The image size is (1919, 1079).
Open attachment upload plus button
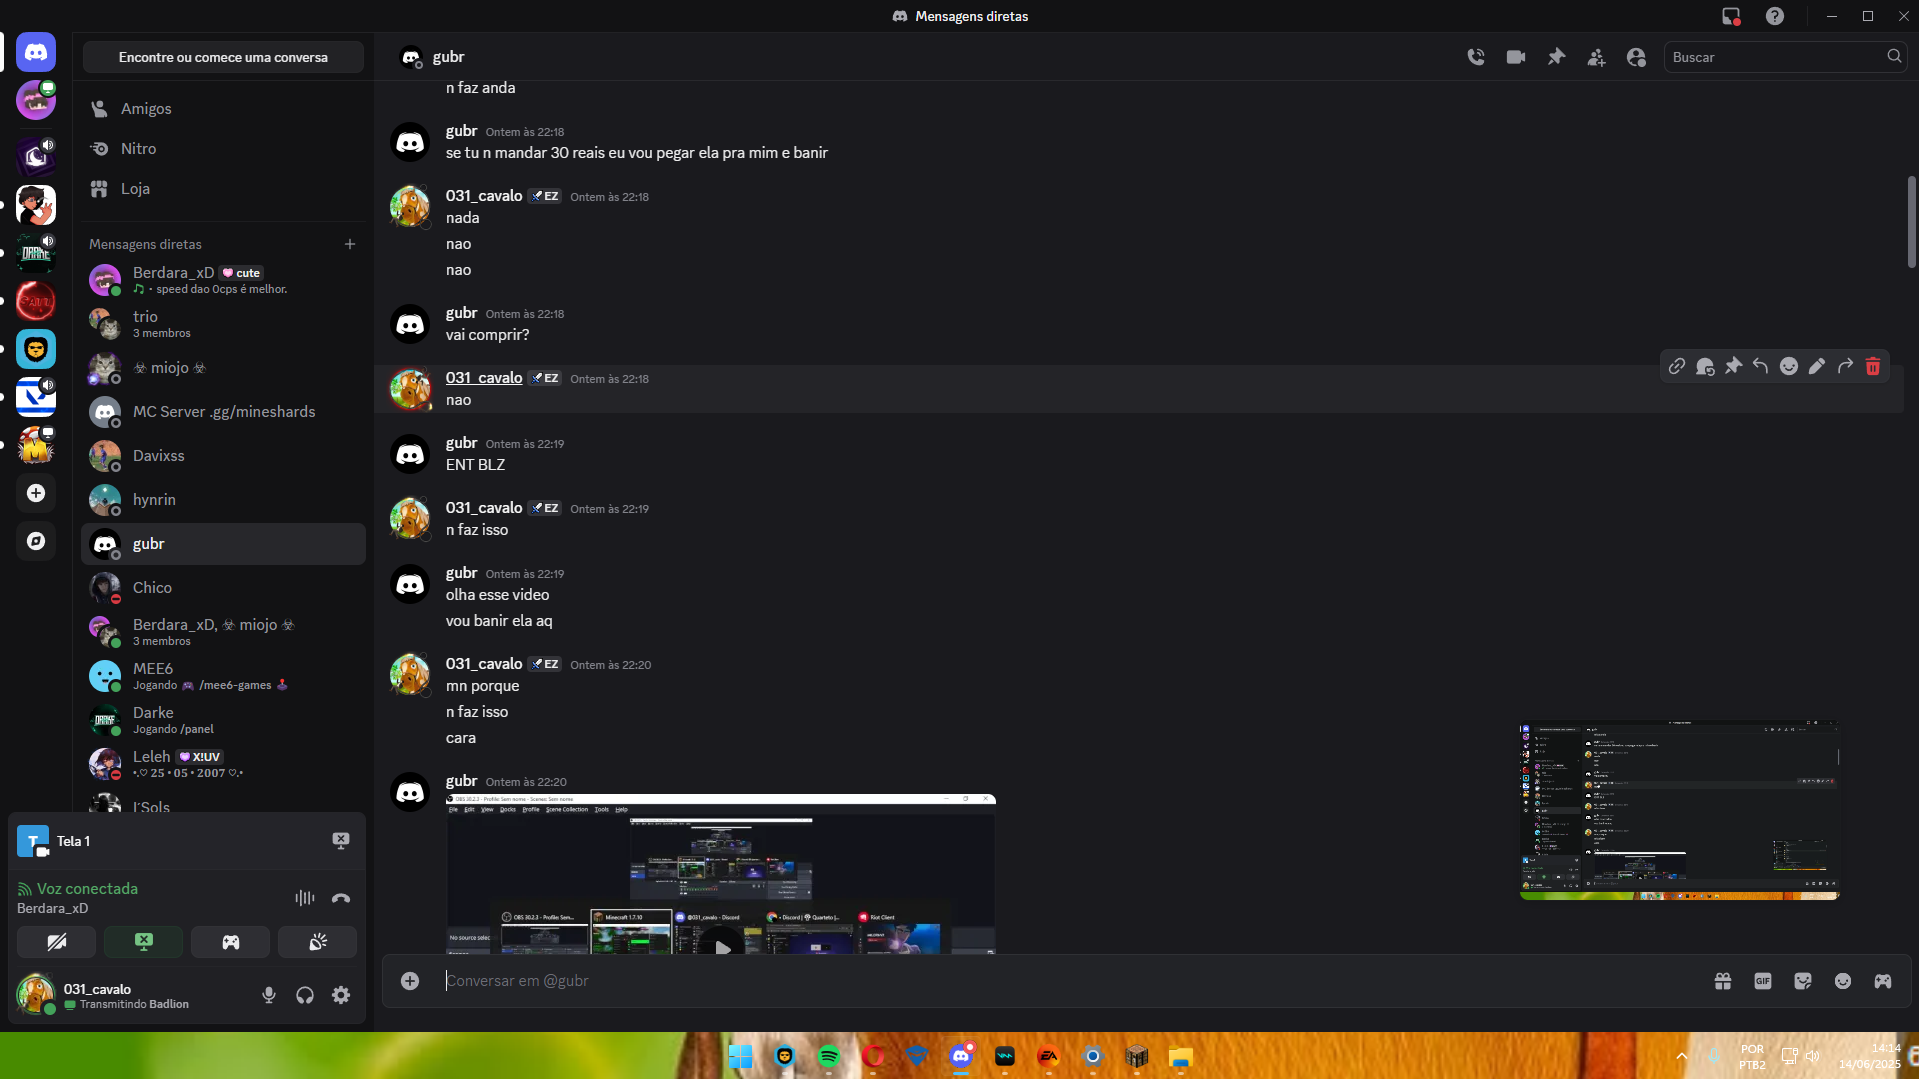point(410,981)
